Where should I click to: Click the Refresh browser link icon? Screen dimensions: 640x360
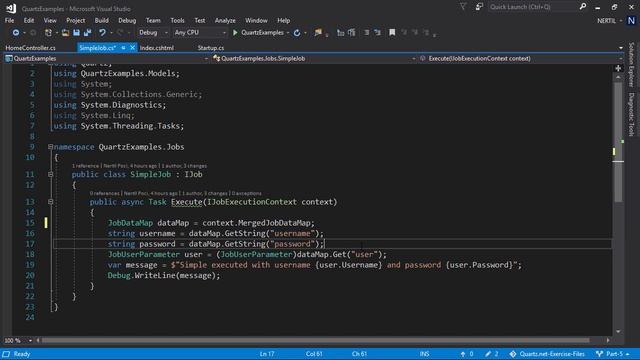[297, 33]
